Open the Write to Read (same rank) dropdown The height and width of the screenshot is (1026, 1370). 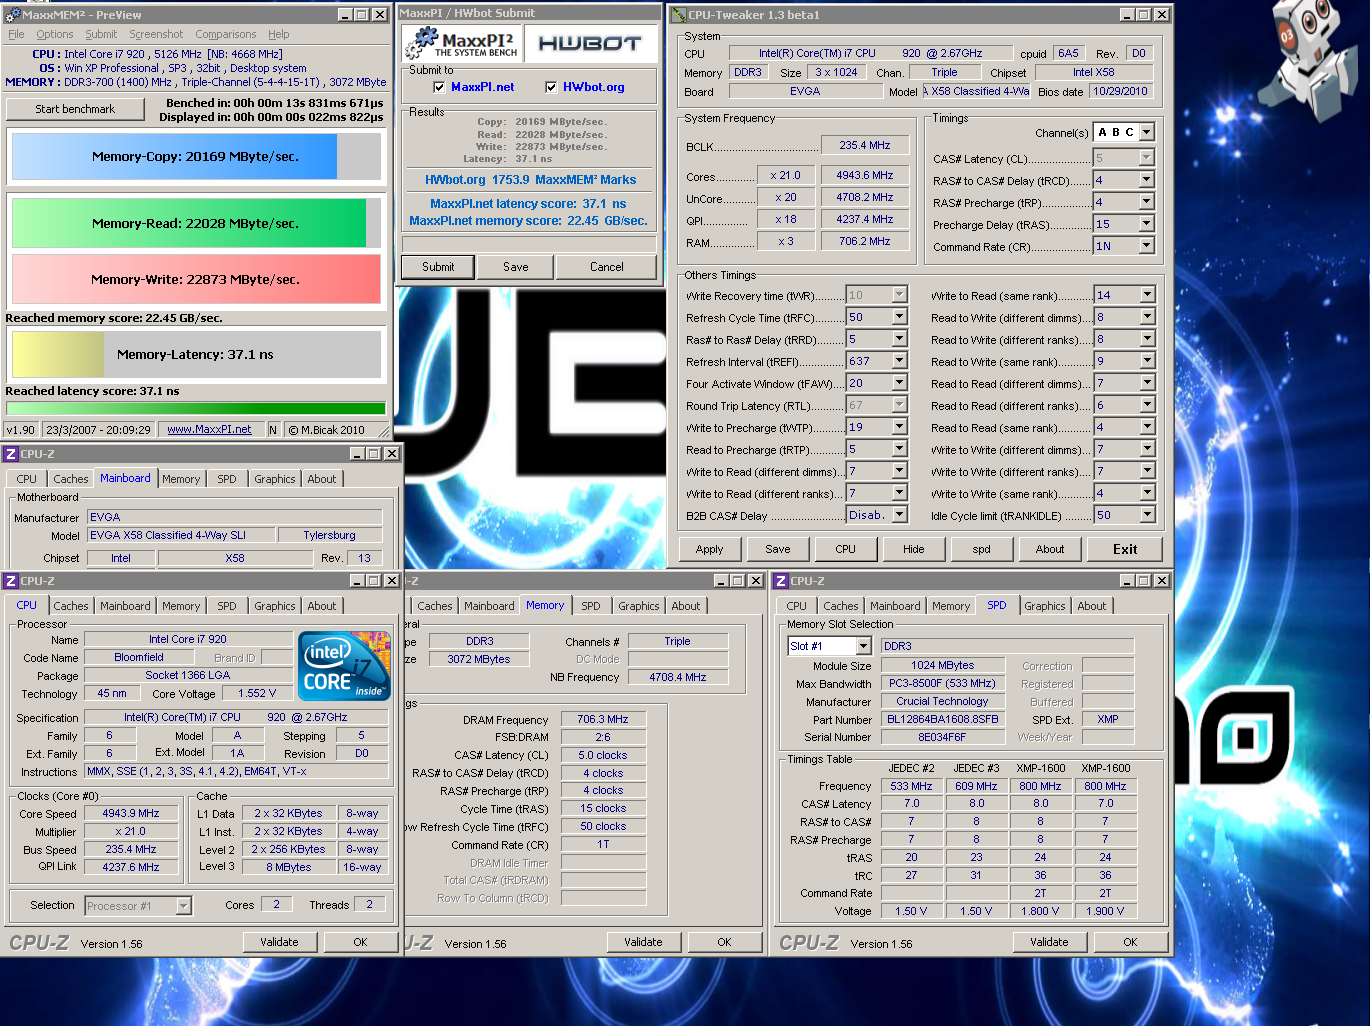click(1147, 295)
